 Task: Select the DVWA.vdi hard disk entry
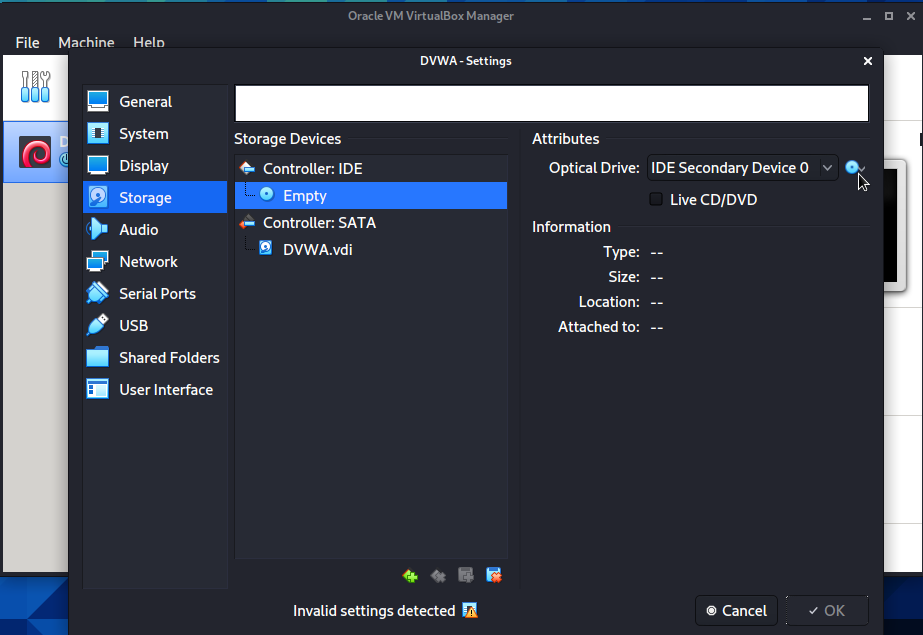tap(371, 250)
